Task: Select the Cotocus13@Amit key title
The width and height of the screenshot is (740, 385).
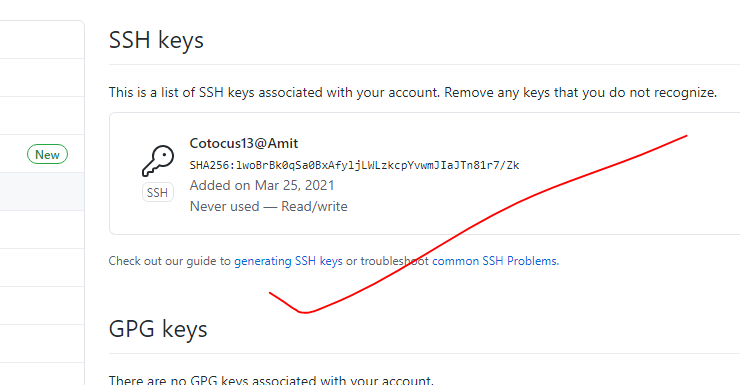Action: pyautogui.click(x=244, y=143)
